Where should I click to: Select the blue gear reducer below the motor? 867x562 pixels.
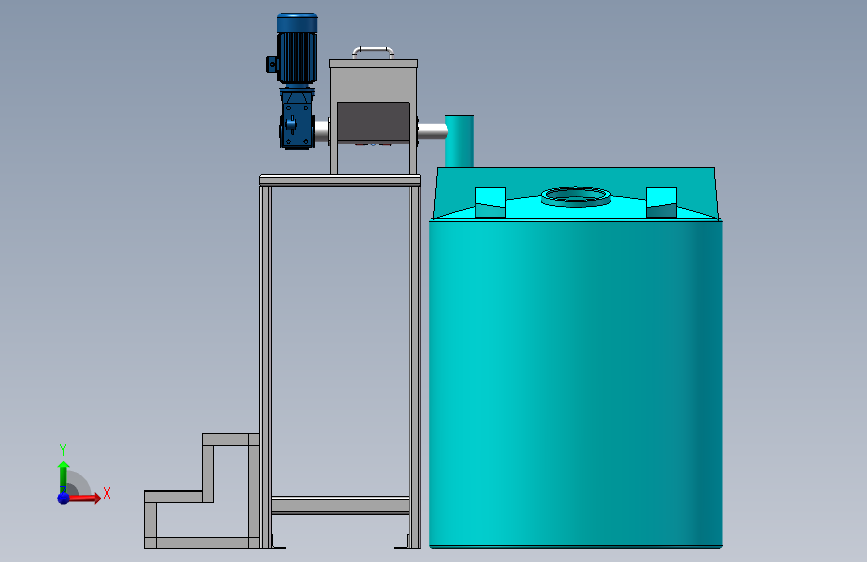[x=297, y=118]
